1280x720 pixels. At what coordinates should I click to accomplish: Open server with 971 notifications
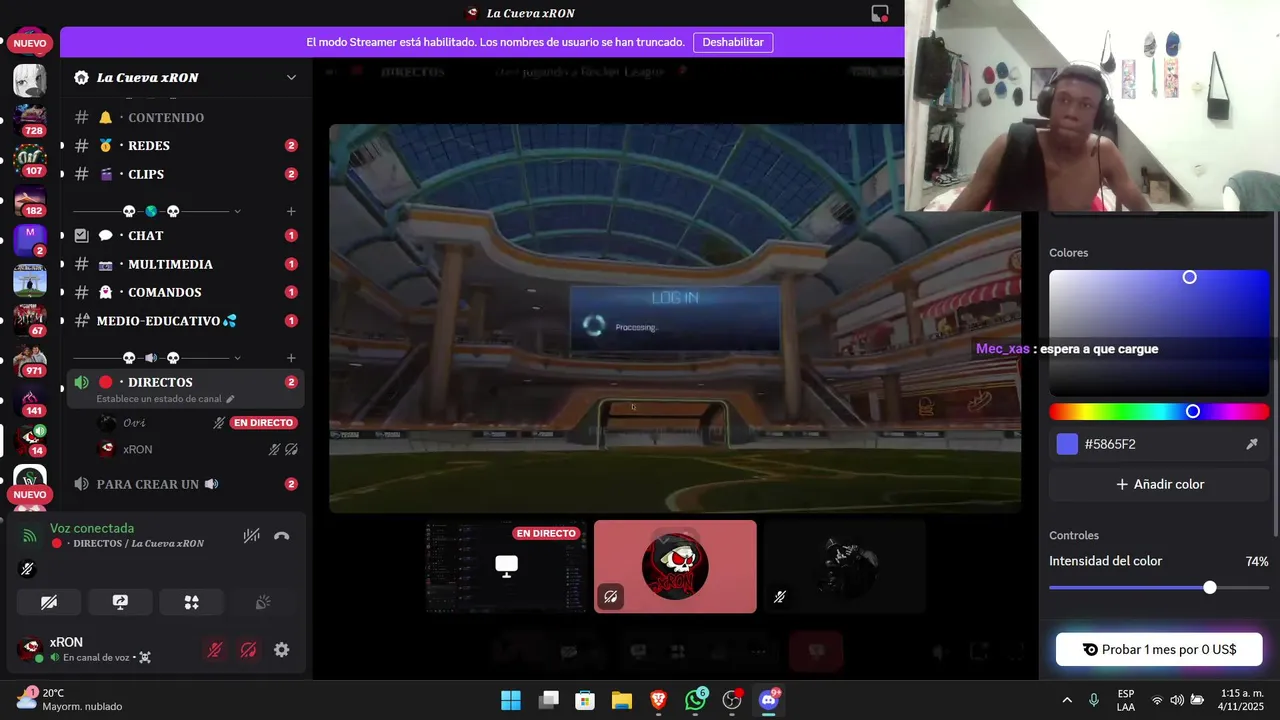(x=30, y=360)
